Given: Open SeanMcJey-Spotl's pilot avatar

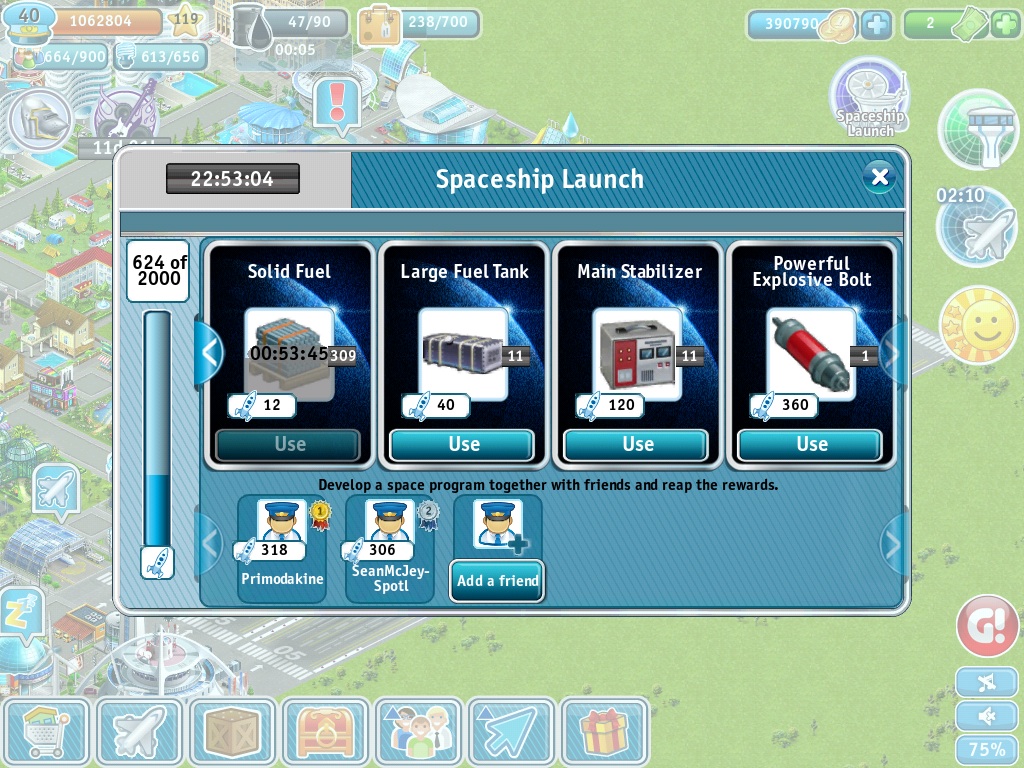Looking at the screenshot, I should [389, 520].
